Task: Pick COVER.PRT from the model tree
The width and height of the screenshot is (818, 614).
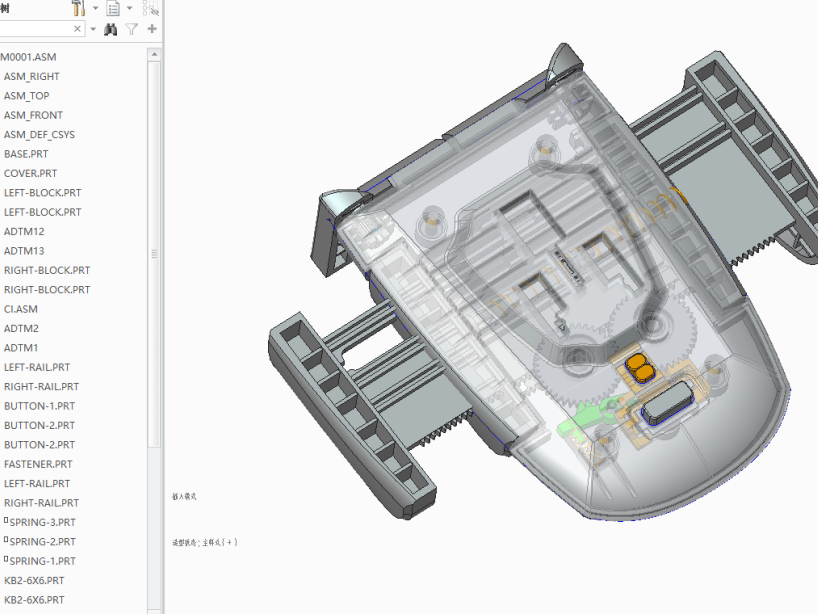Action: pyautogui.click(x=30, y=174)
